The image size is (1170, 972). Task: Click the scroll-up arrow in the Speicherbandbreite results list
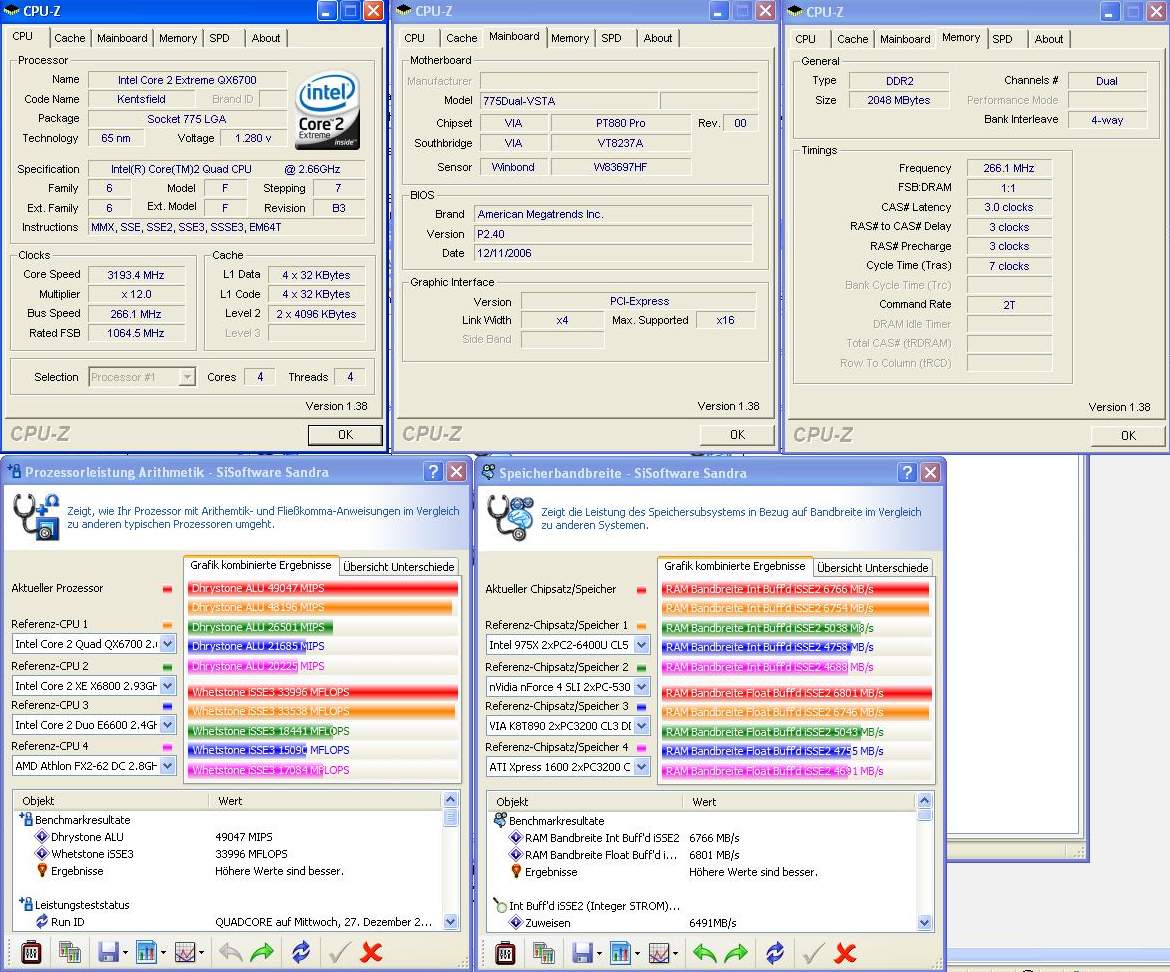tap(924, 800)
